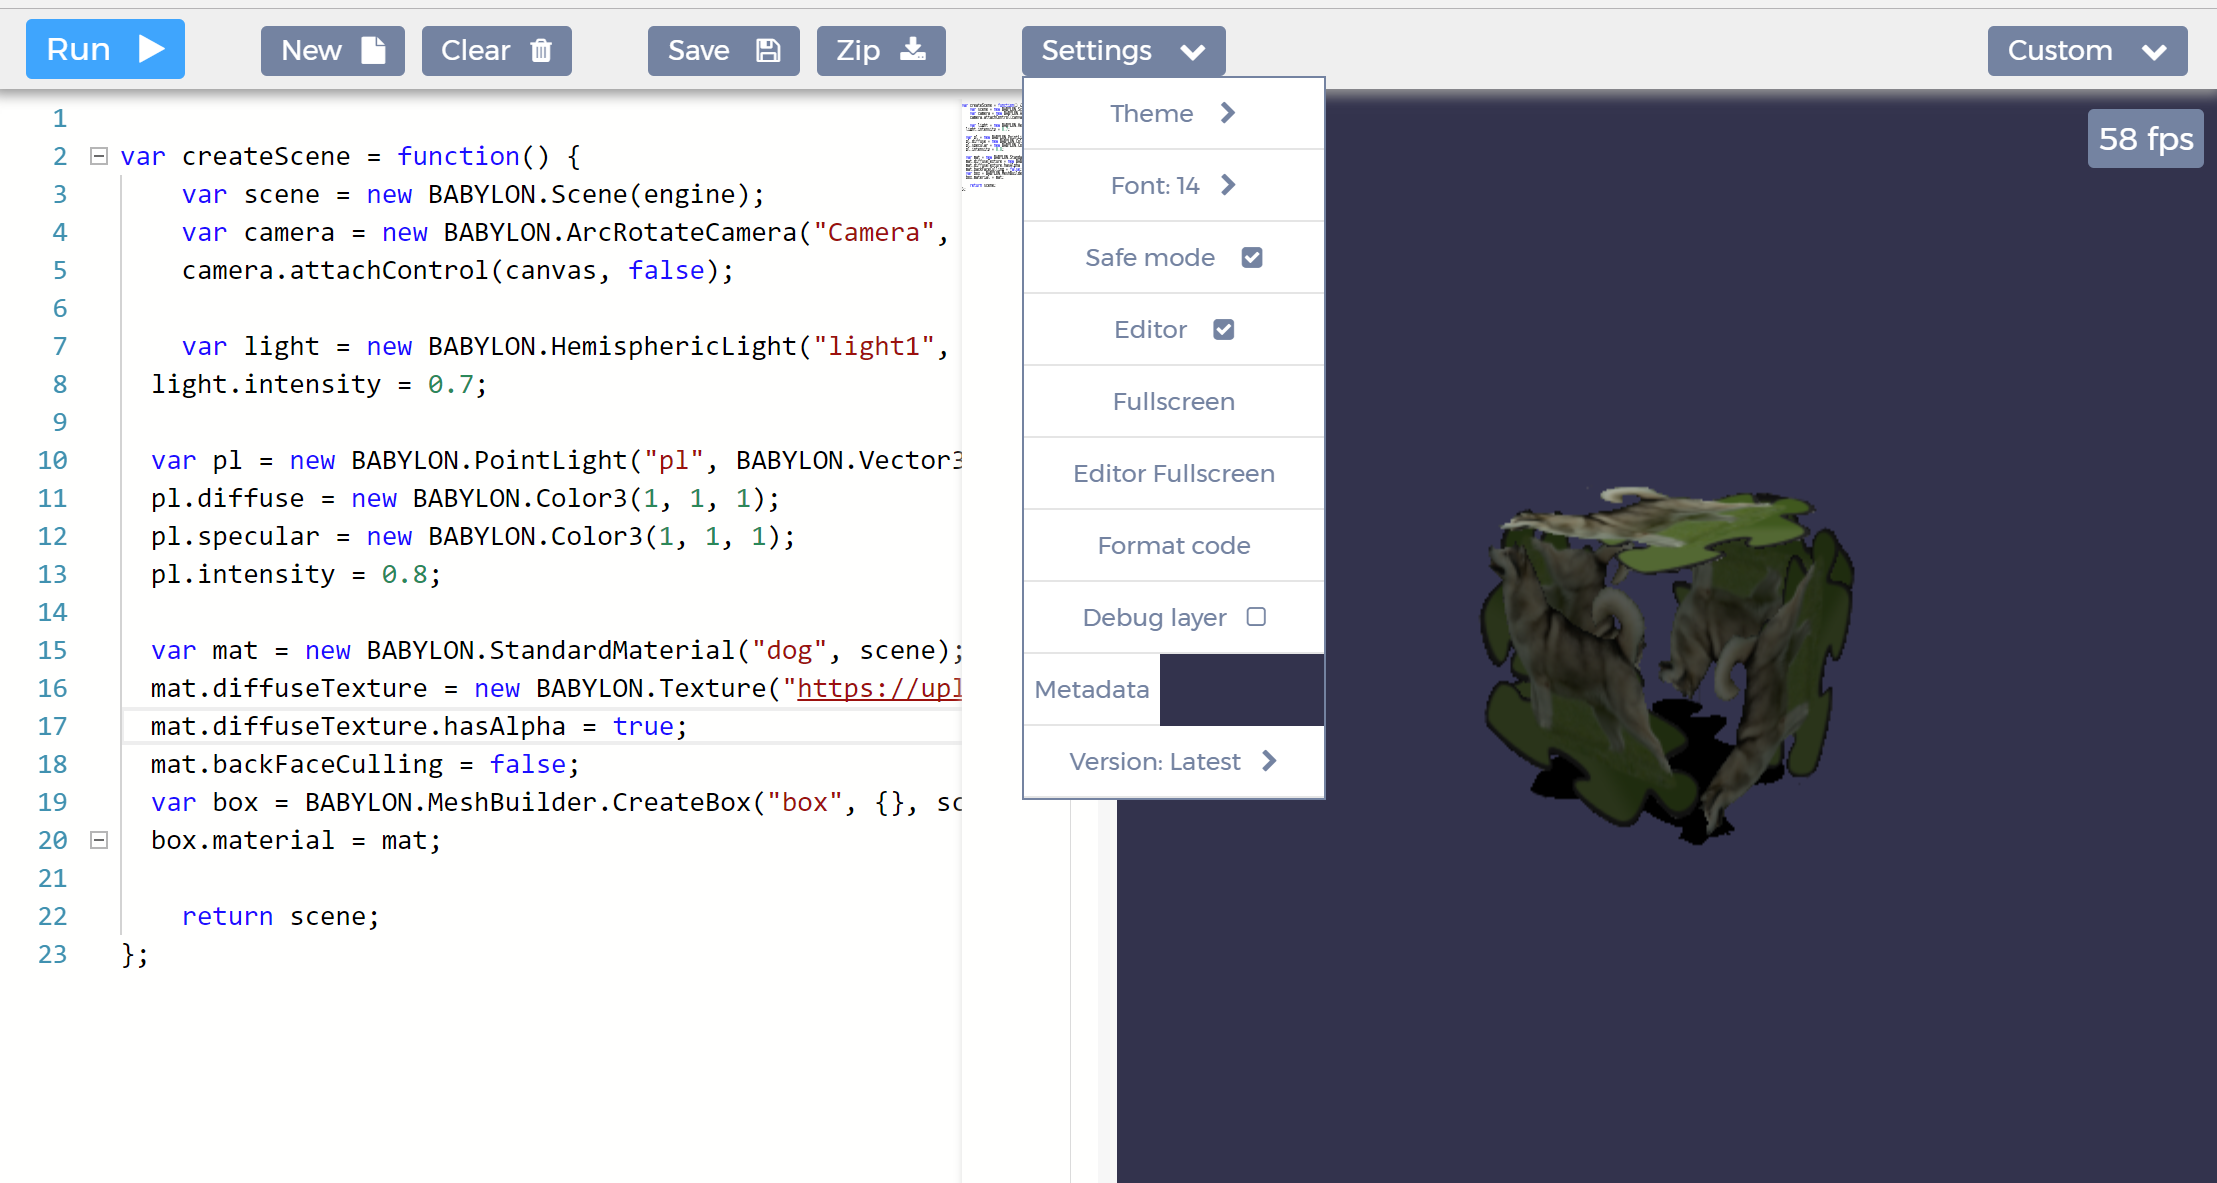Image resolution: width=2217 pixels, height=1183 pixels.
Task: Click line number 23 in the gutter
Action: coord(52,954)
